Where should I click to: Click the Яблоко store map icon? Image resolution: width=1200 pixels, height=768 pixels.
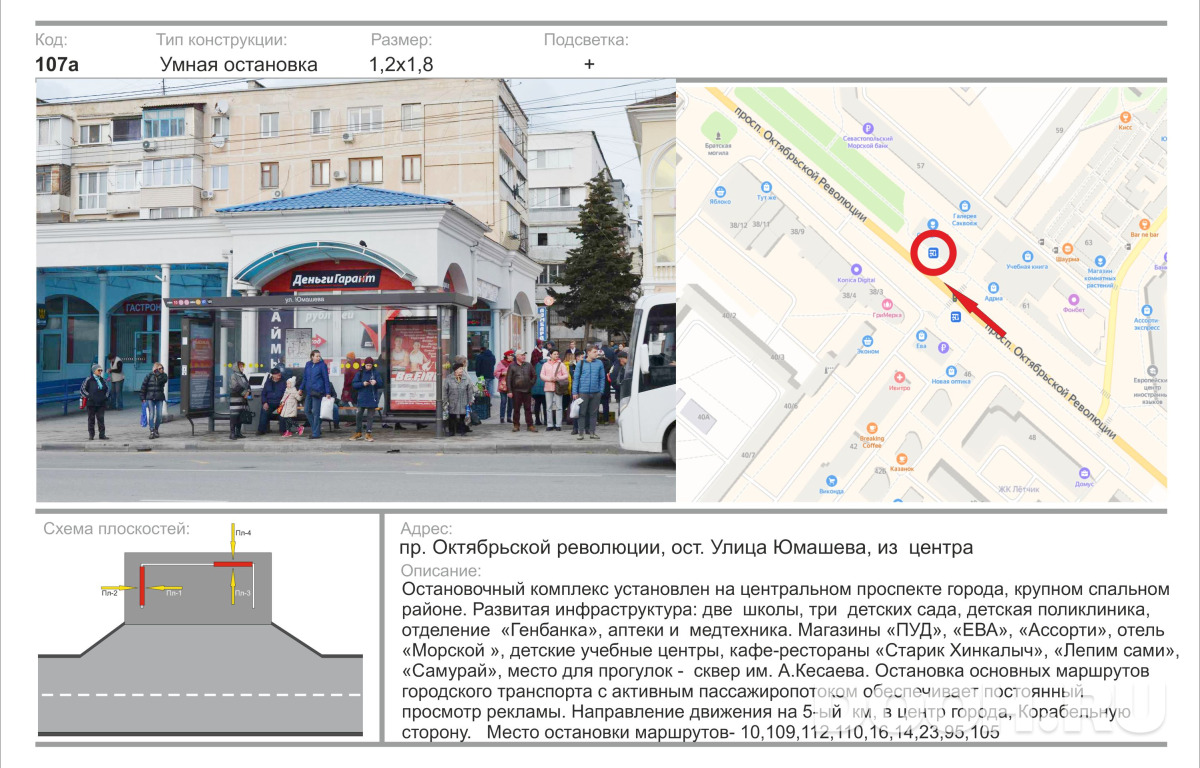tap(720, 191)
